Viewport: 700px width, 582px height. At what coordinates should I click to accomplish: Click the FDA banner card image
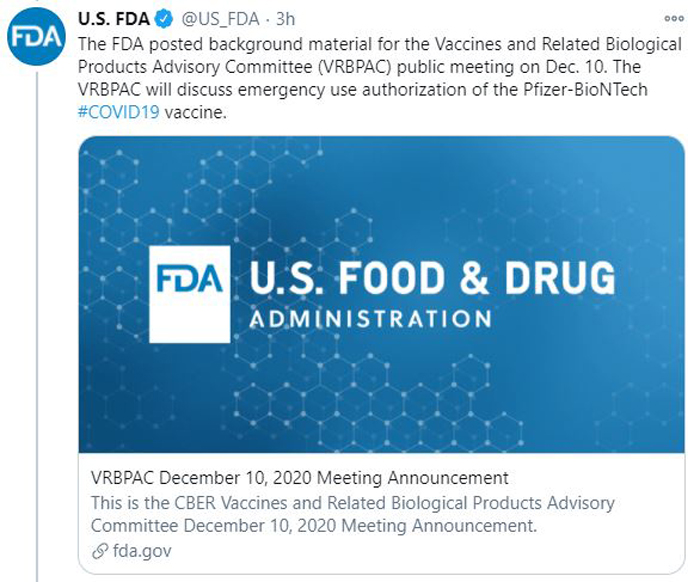(x=381, y=295)
